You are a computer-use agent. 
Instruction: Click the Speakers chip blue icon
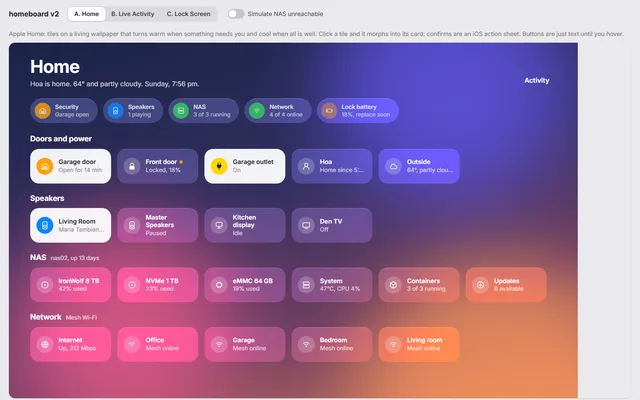click(x=116, y=111)
